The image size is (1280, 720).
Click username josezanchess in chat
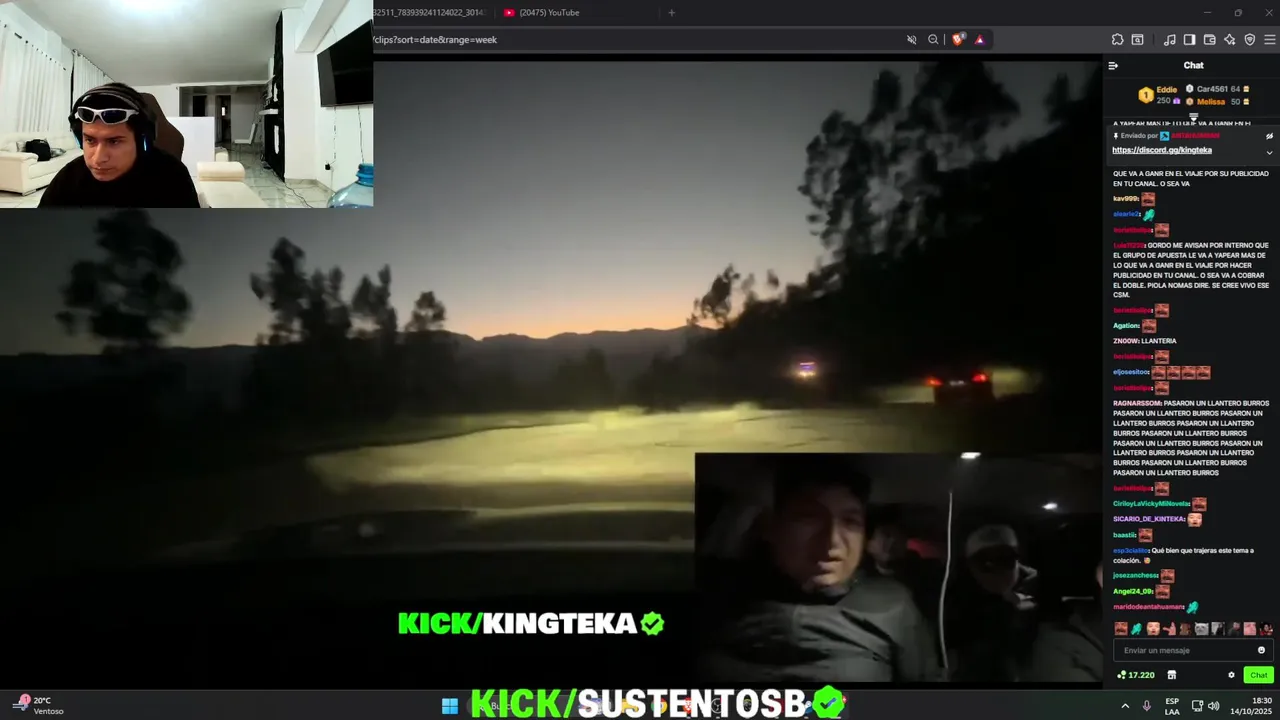point(1135,575)
